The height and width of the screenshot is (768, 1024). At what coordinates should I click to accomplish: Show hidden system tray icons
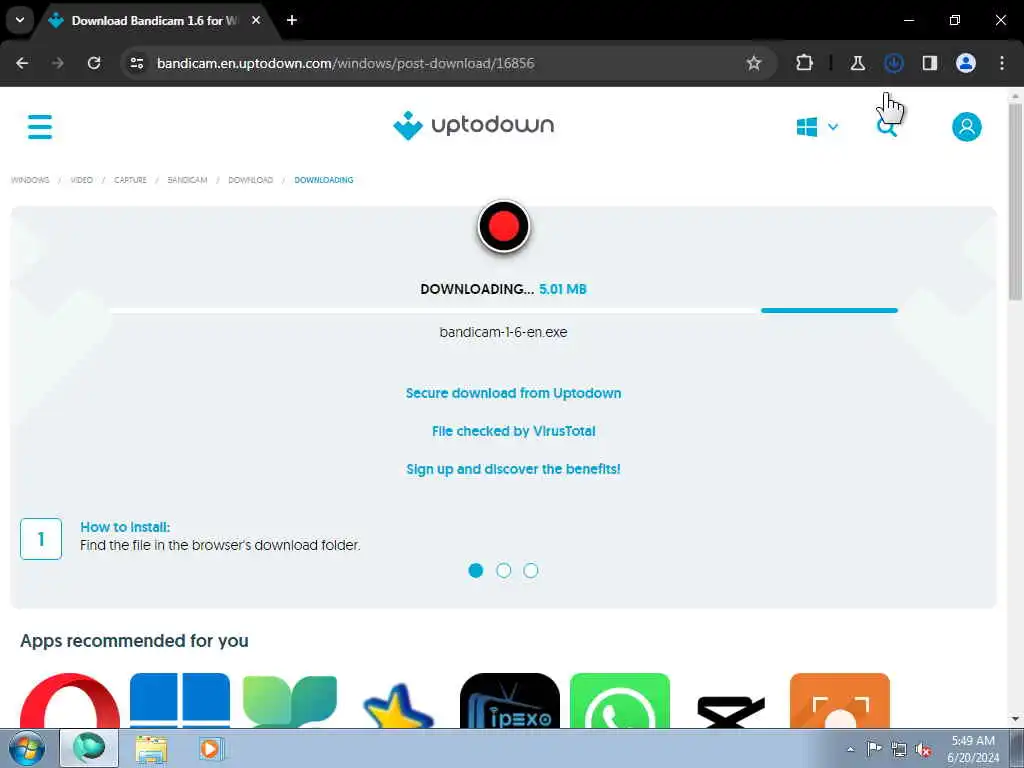(x=850, y=749)
